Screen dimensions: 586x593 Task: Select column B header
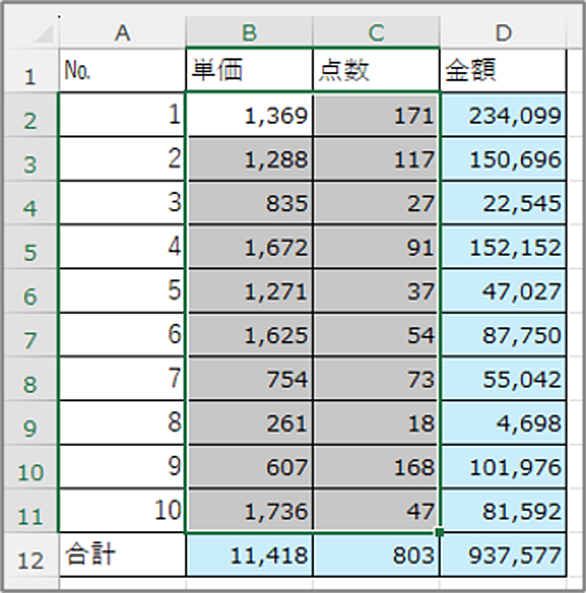(x=249, y=33)
